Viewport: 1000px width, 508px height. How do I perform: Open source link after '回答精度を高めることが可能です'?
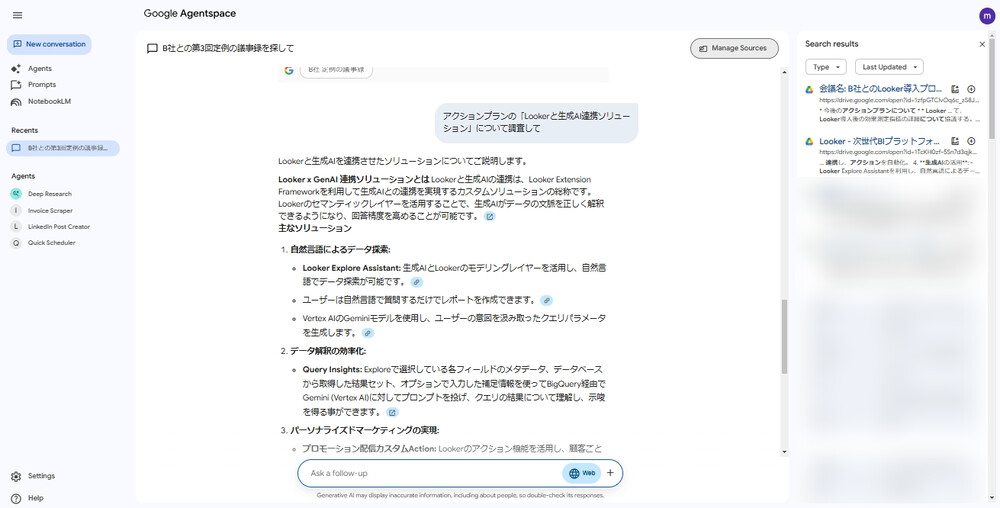coord(489,217)
